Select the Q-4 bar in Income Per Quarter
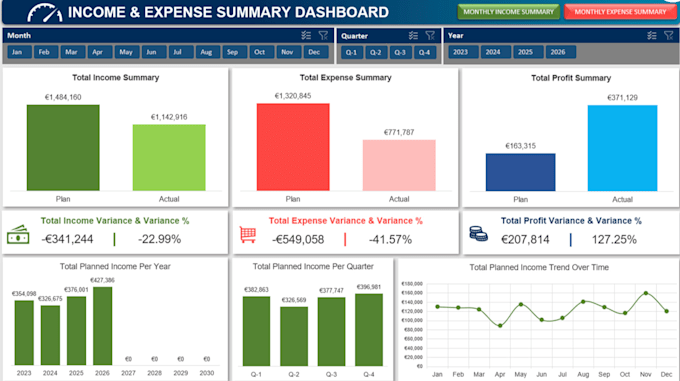680x381 pixels. click(x=369, y=330)
